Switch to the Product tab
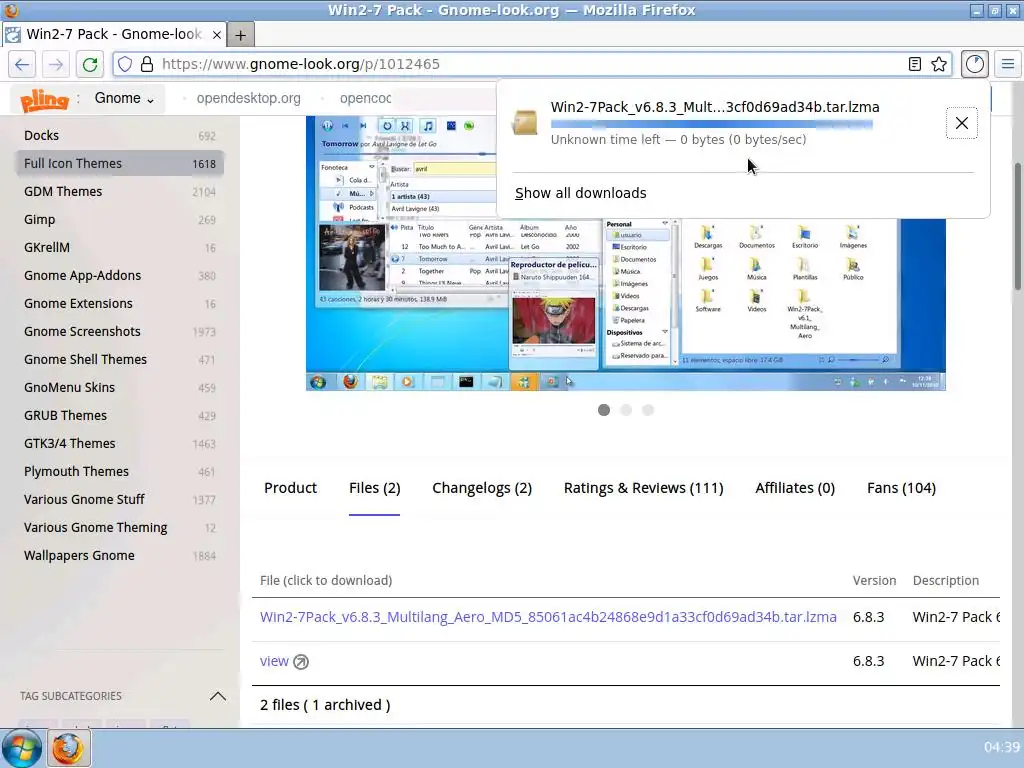The height and width of the screenshot is (768, 1024). point(290,488)
